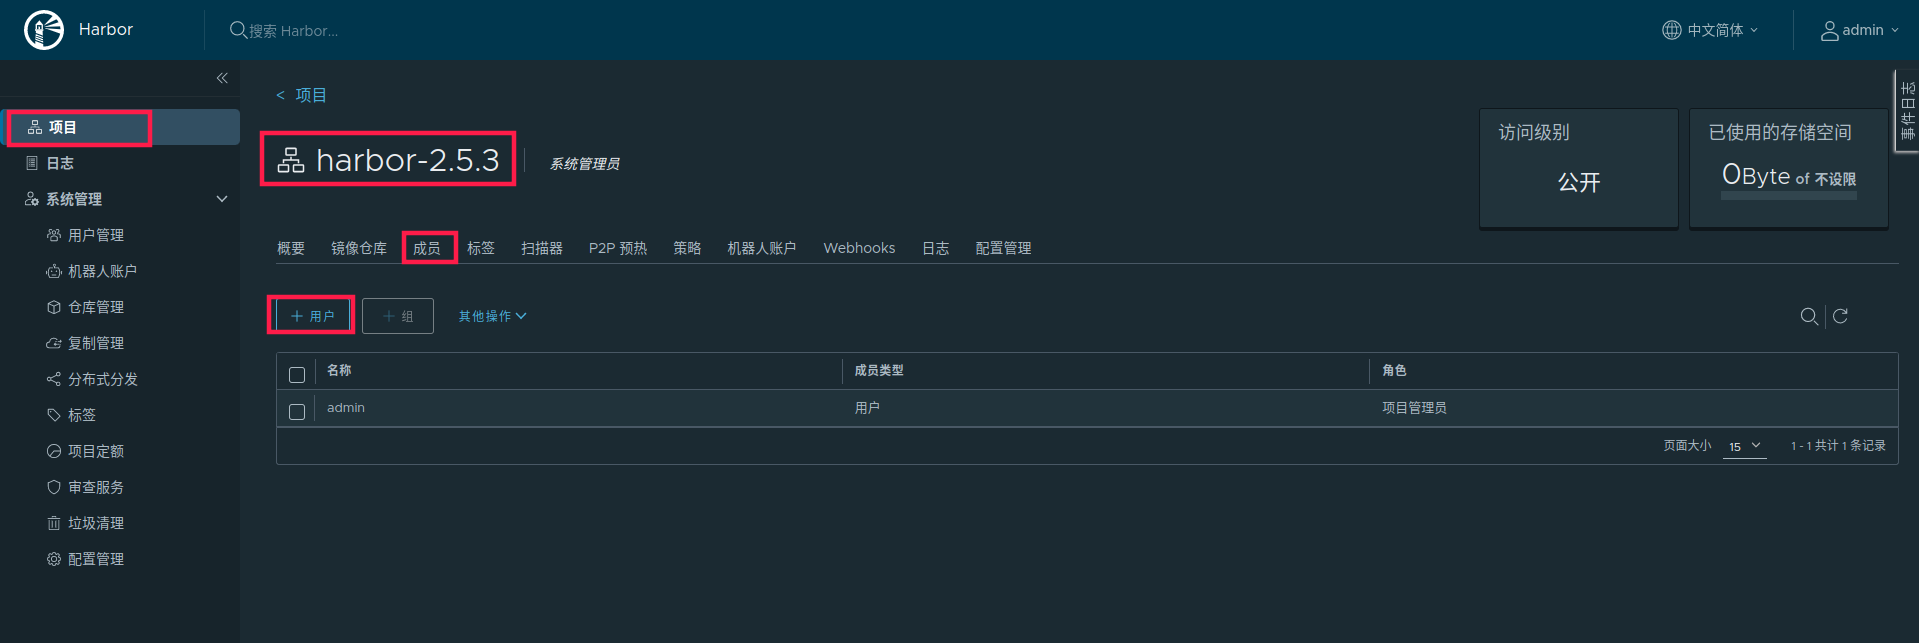1919x643 pixels.
Task: Click the 用户管理 users icon
Action: tap(54, 235)
